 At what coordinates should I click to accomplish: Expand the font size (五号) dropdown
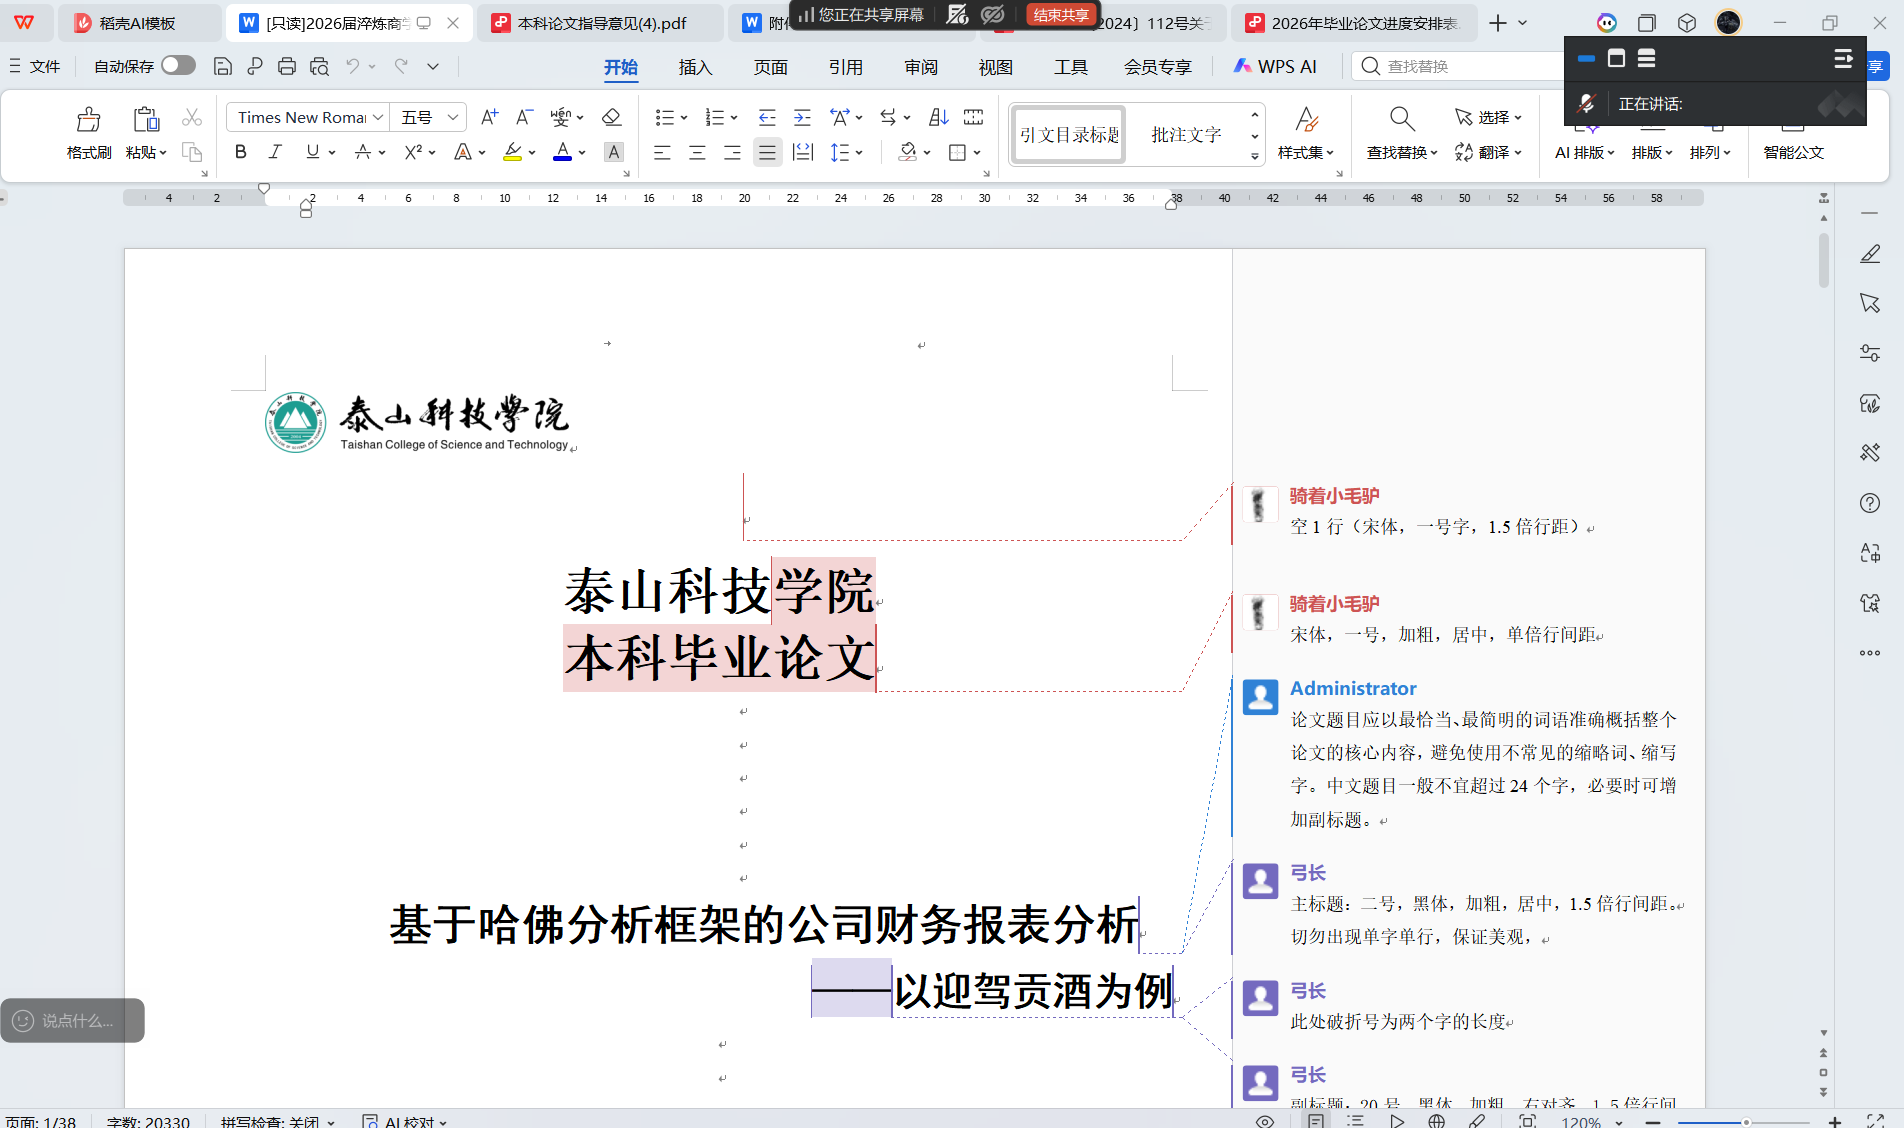(452, 117)
